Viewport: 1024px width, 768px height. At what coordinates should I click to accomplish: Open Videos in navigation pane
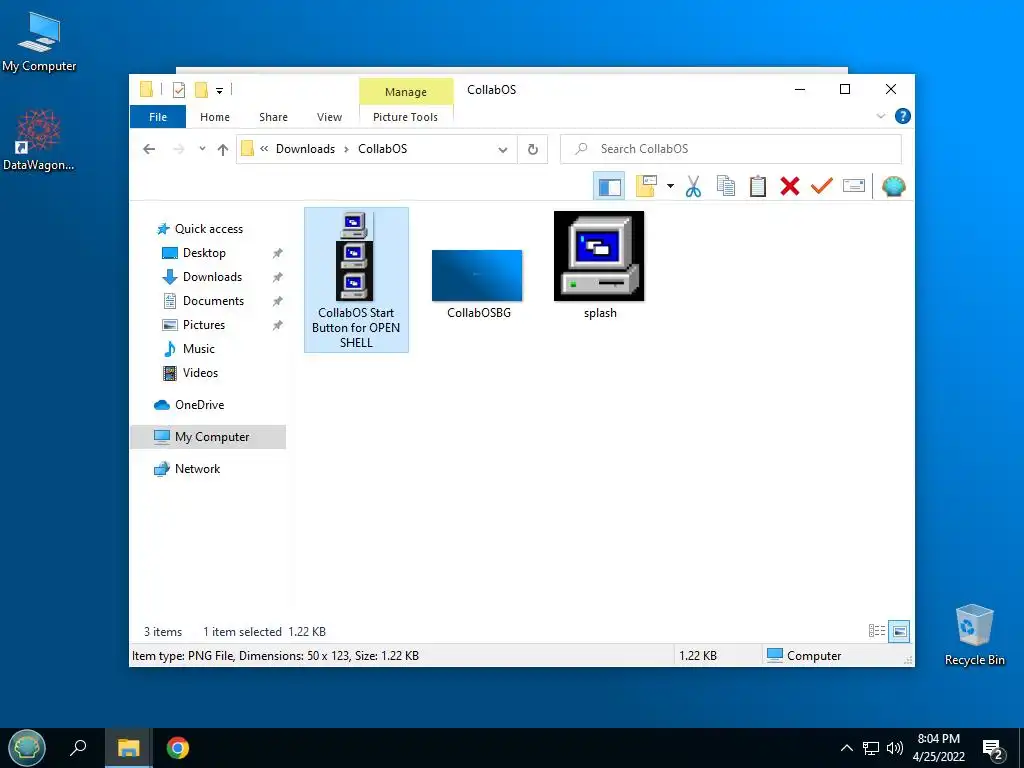(200, 373)
